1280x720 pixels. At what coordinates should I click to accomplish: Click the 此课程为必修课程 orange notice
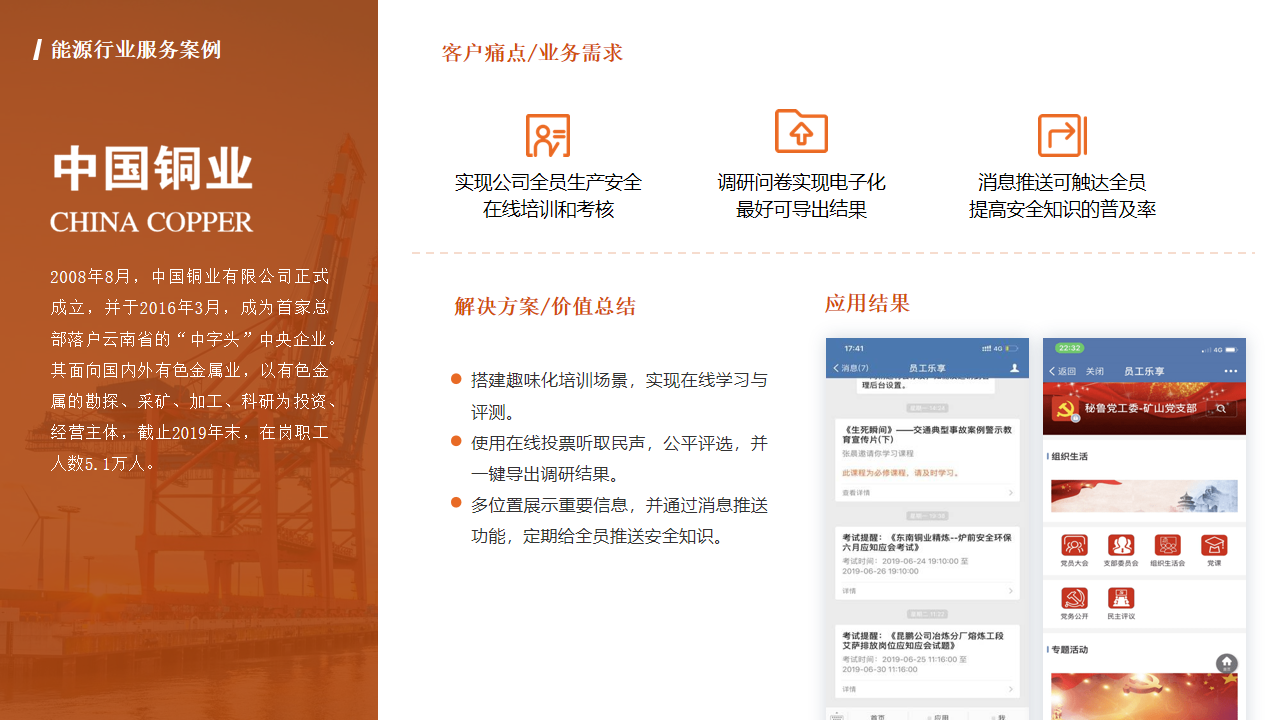coord(898,472)
